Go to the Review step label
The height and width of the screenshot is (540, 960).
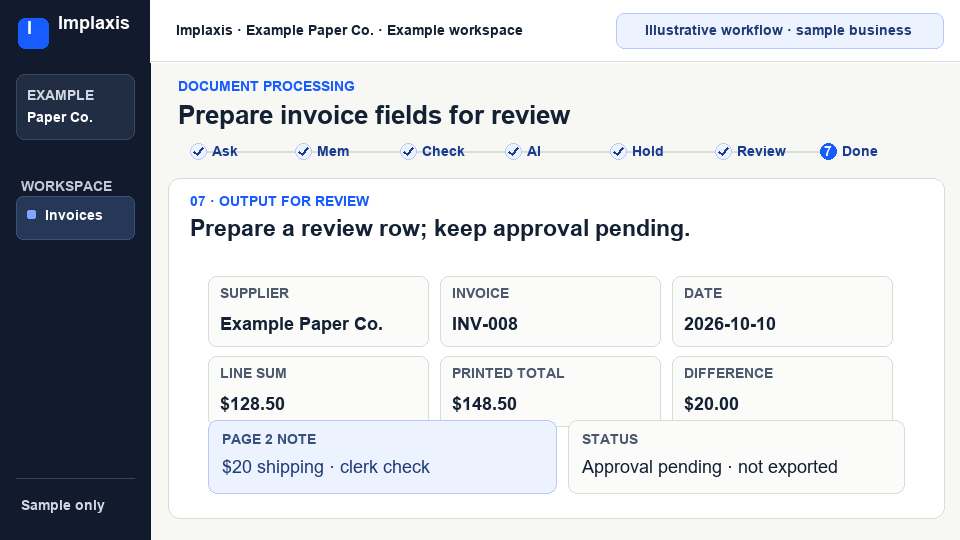click(x=761, y=151)
